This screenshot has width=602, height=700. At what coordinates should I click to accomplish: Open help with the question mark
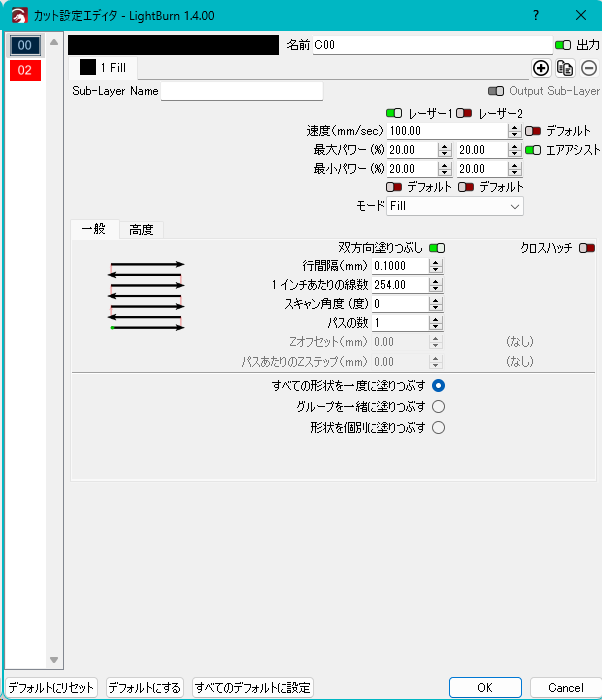point(536,16)
